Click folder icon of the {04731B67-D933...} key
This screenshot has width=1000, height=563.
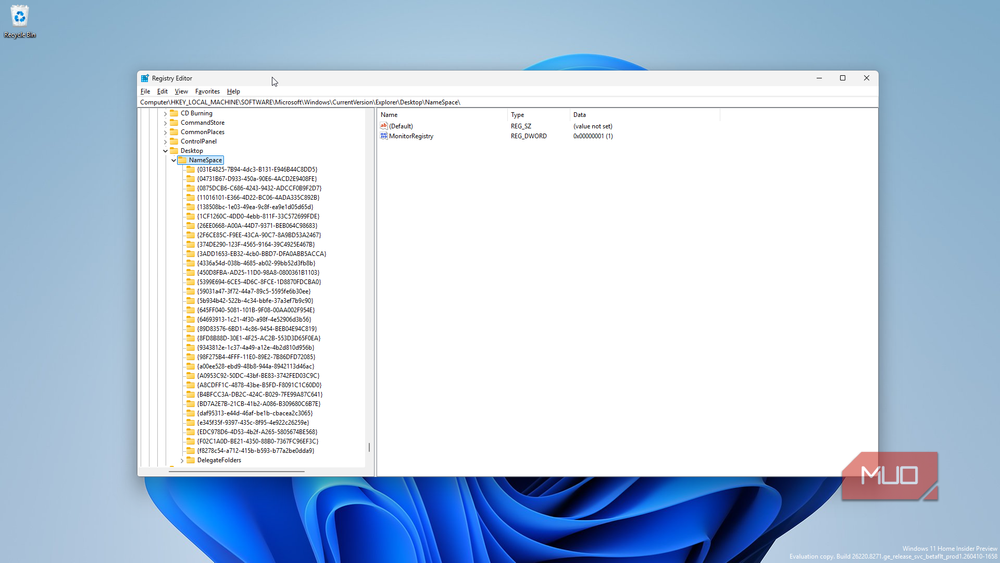(191, 179)
